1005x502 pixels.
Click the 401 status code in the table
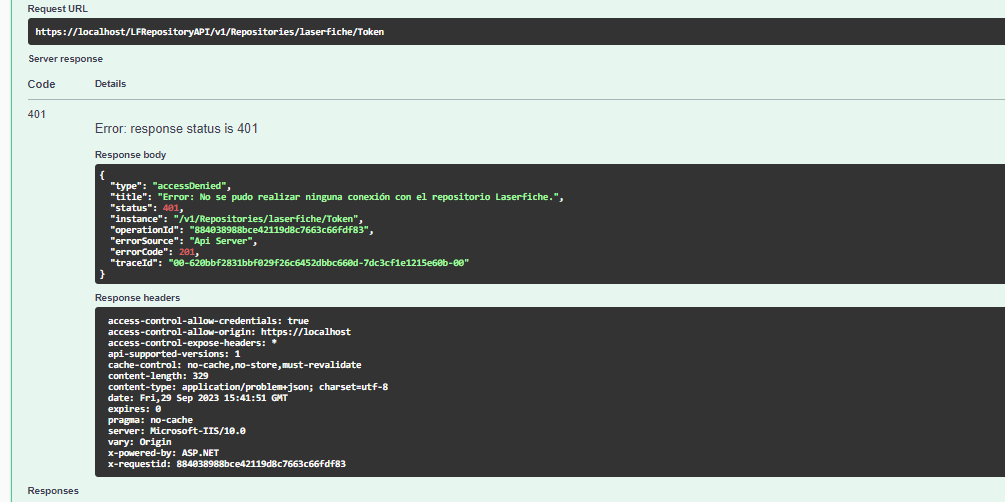pyautogui.click(x=37, y=114)
